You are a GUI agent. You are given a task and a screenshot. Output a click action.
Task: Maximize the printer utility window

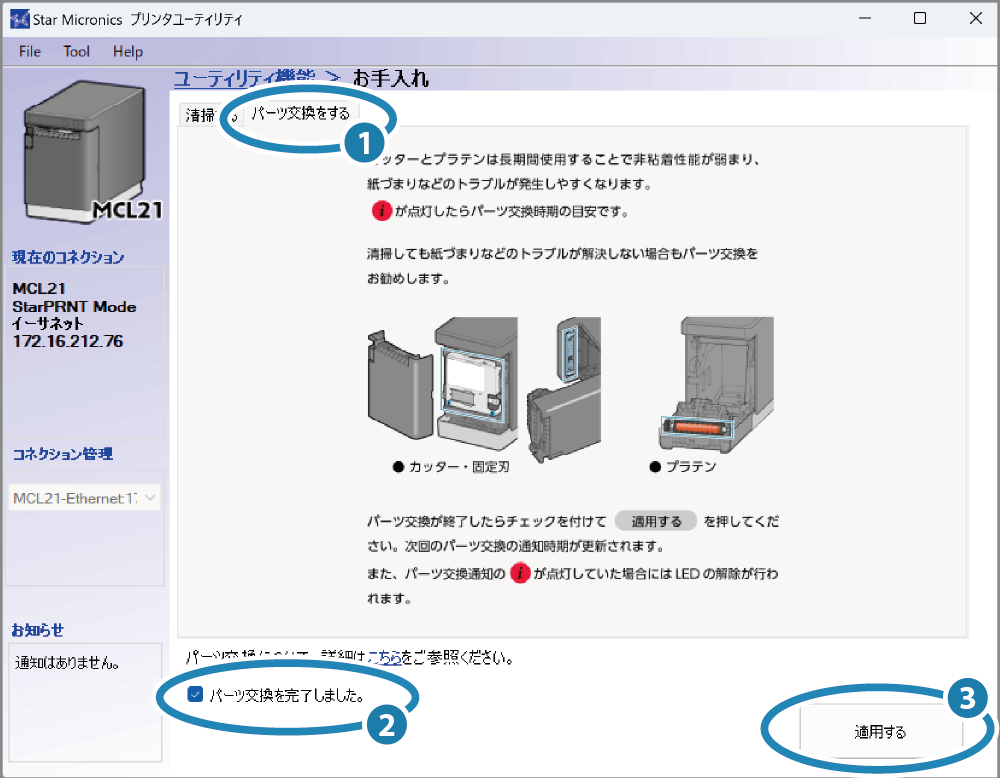pyautogui.click(x=920, y=18)
